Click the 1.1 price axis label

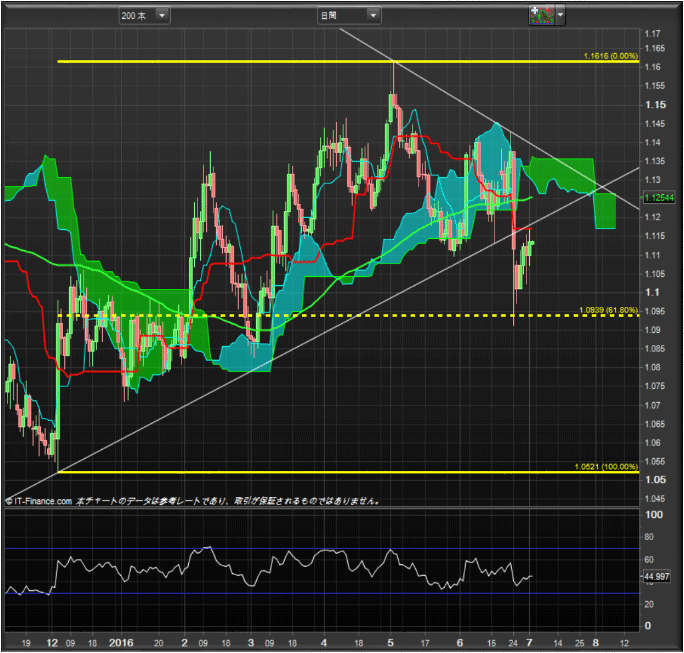652,292
